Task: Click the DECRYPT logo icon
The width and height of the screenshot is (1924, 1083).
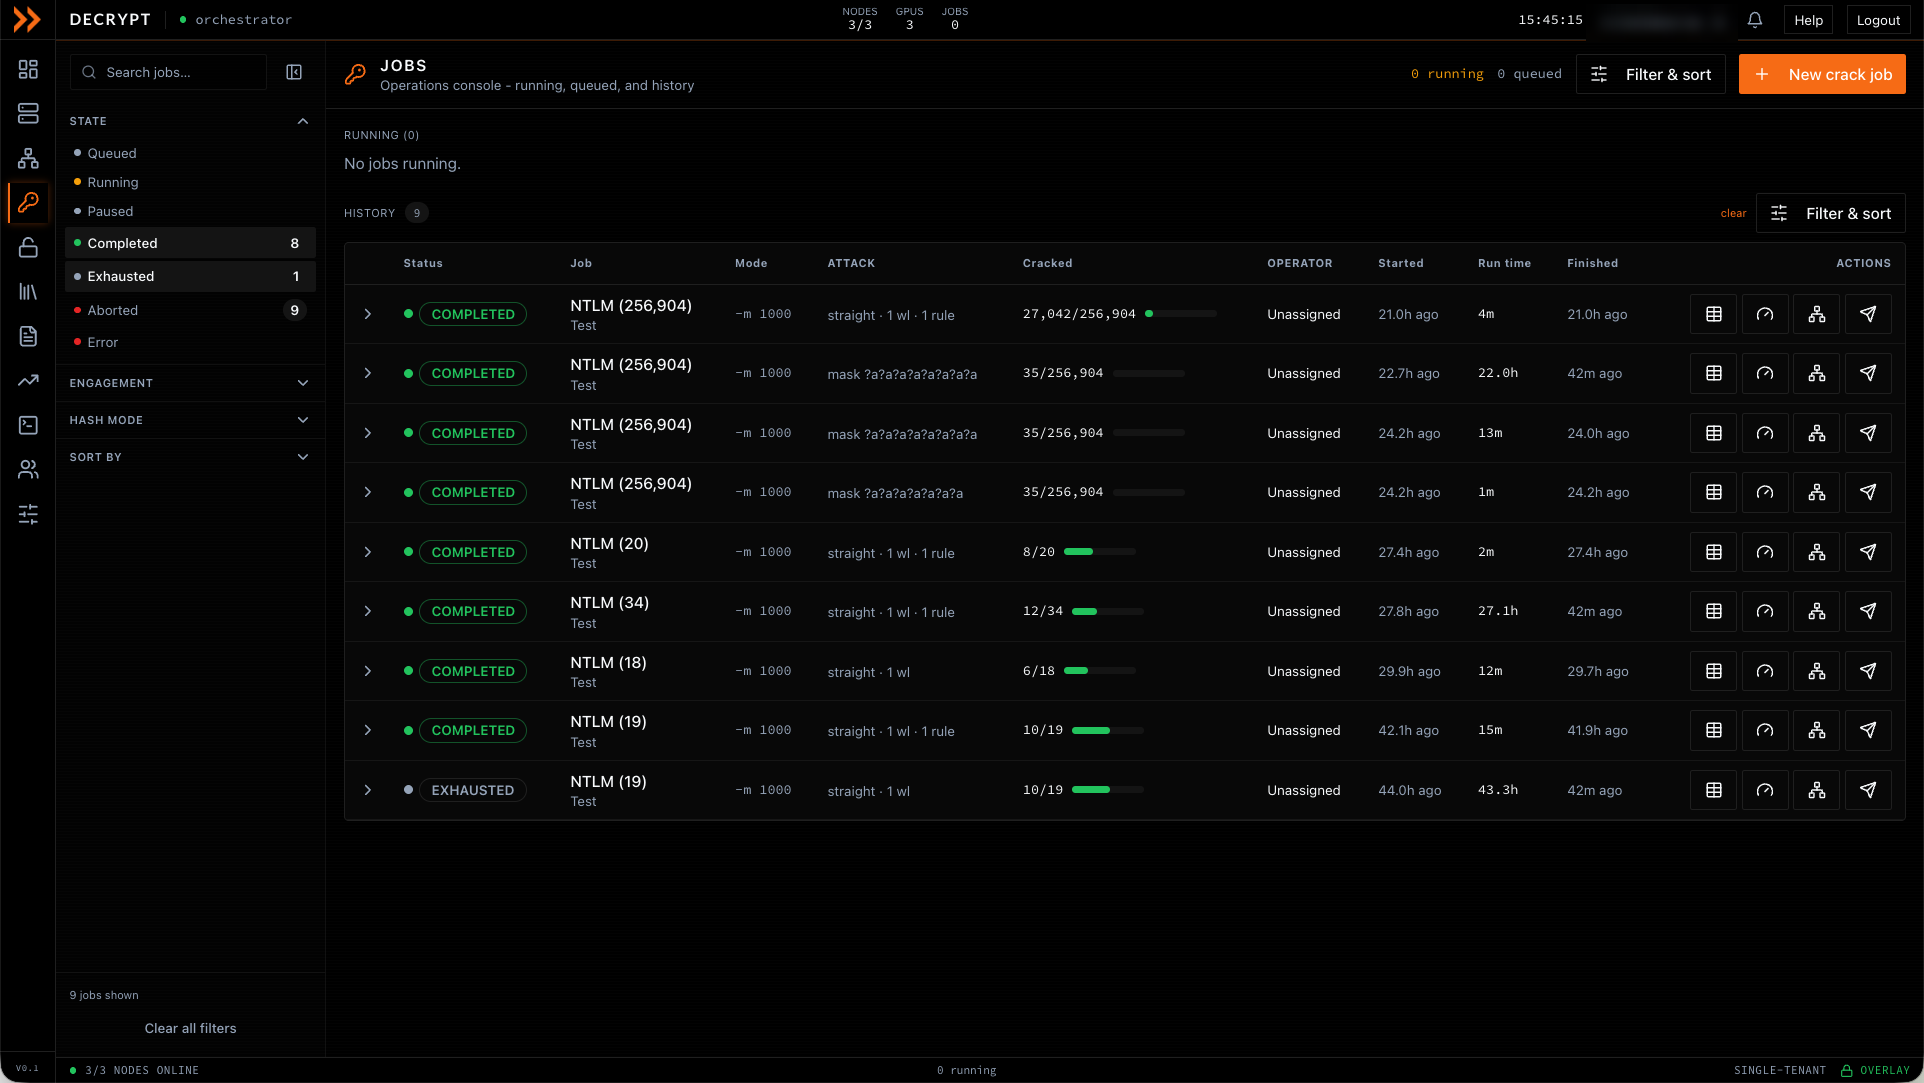Action: pyautogui.click(x=27, y=19)
